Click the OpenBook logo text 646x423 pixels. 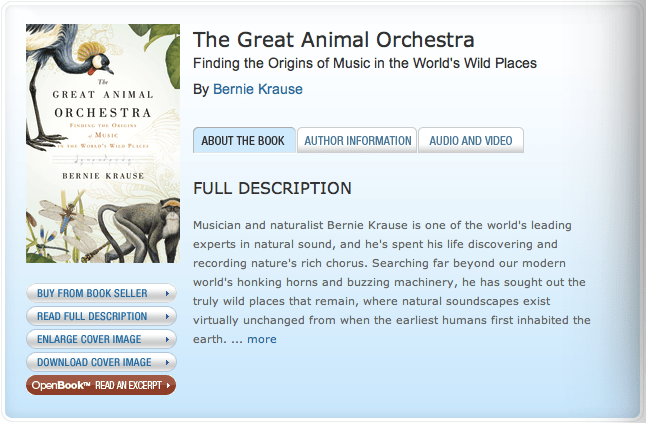point(60,385)
